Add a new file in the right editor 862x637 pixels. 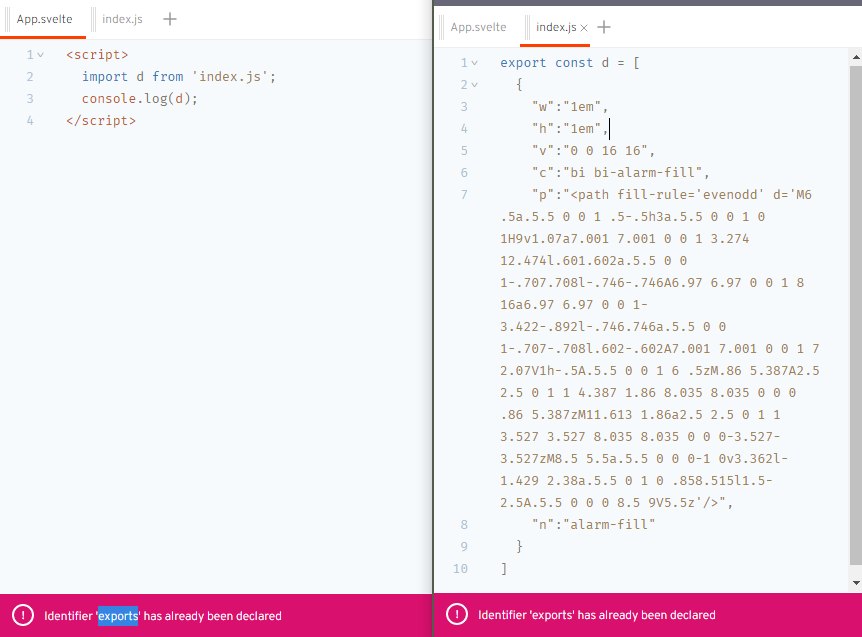click(604, 27)
